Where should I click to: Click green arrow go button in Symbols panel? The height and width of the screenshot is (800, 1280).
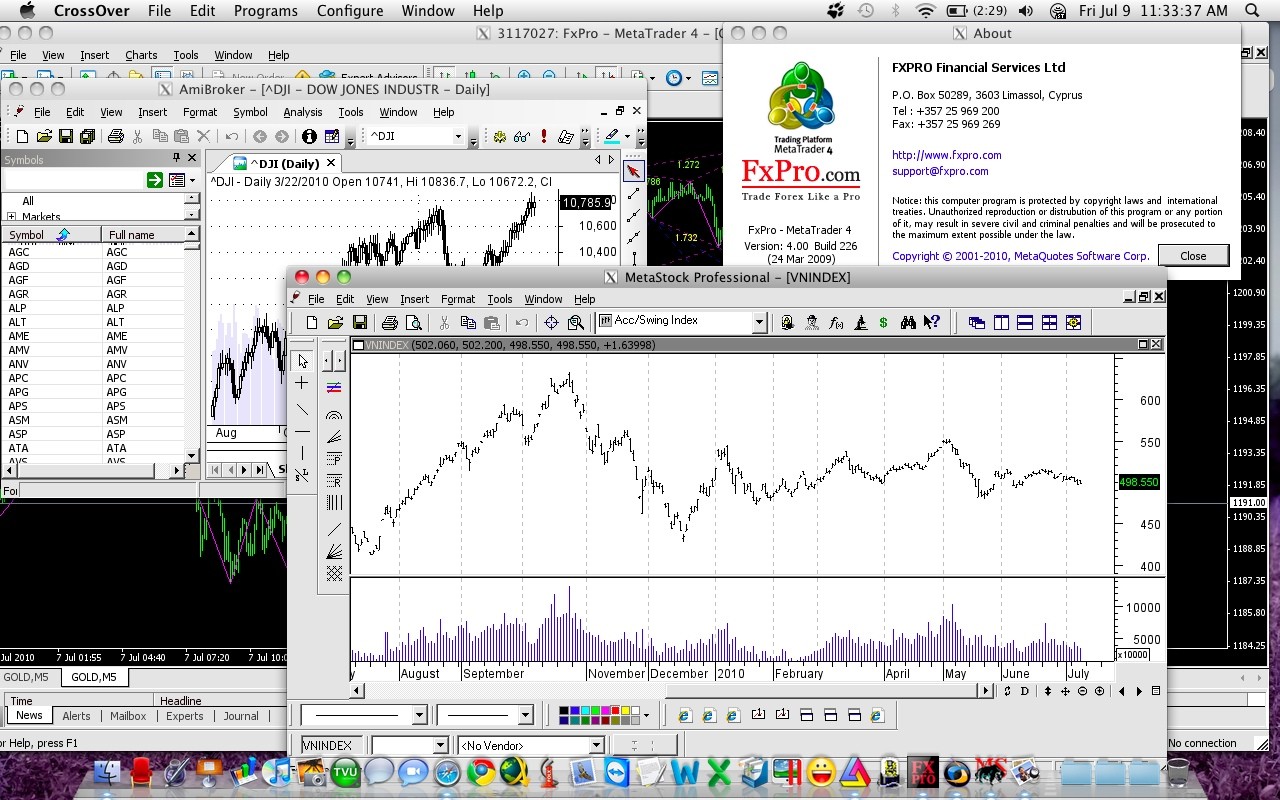[154, 180]
